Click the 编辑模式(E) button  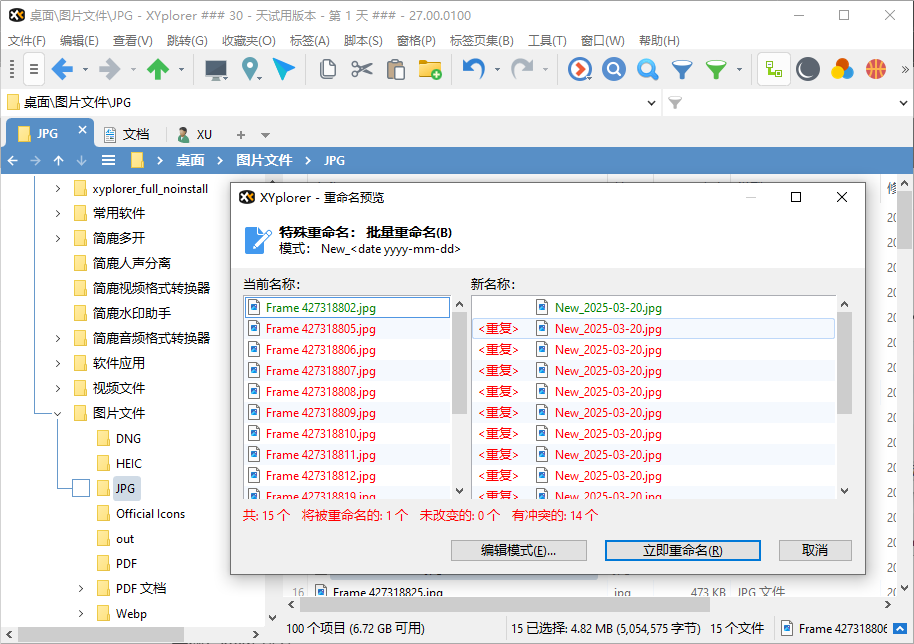point(519,550)
